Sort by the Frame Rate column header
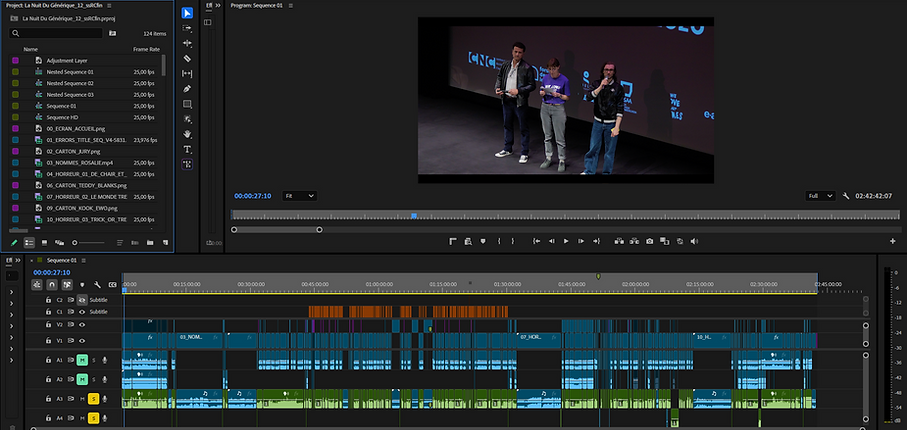Image resolution: width=907 pixels, height=430 pixels. click(146, 49)
